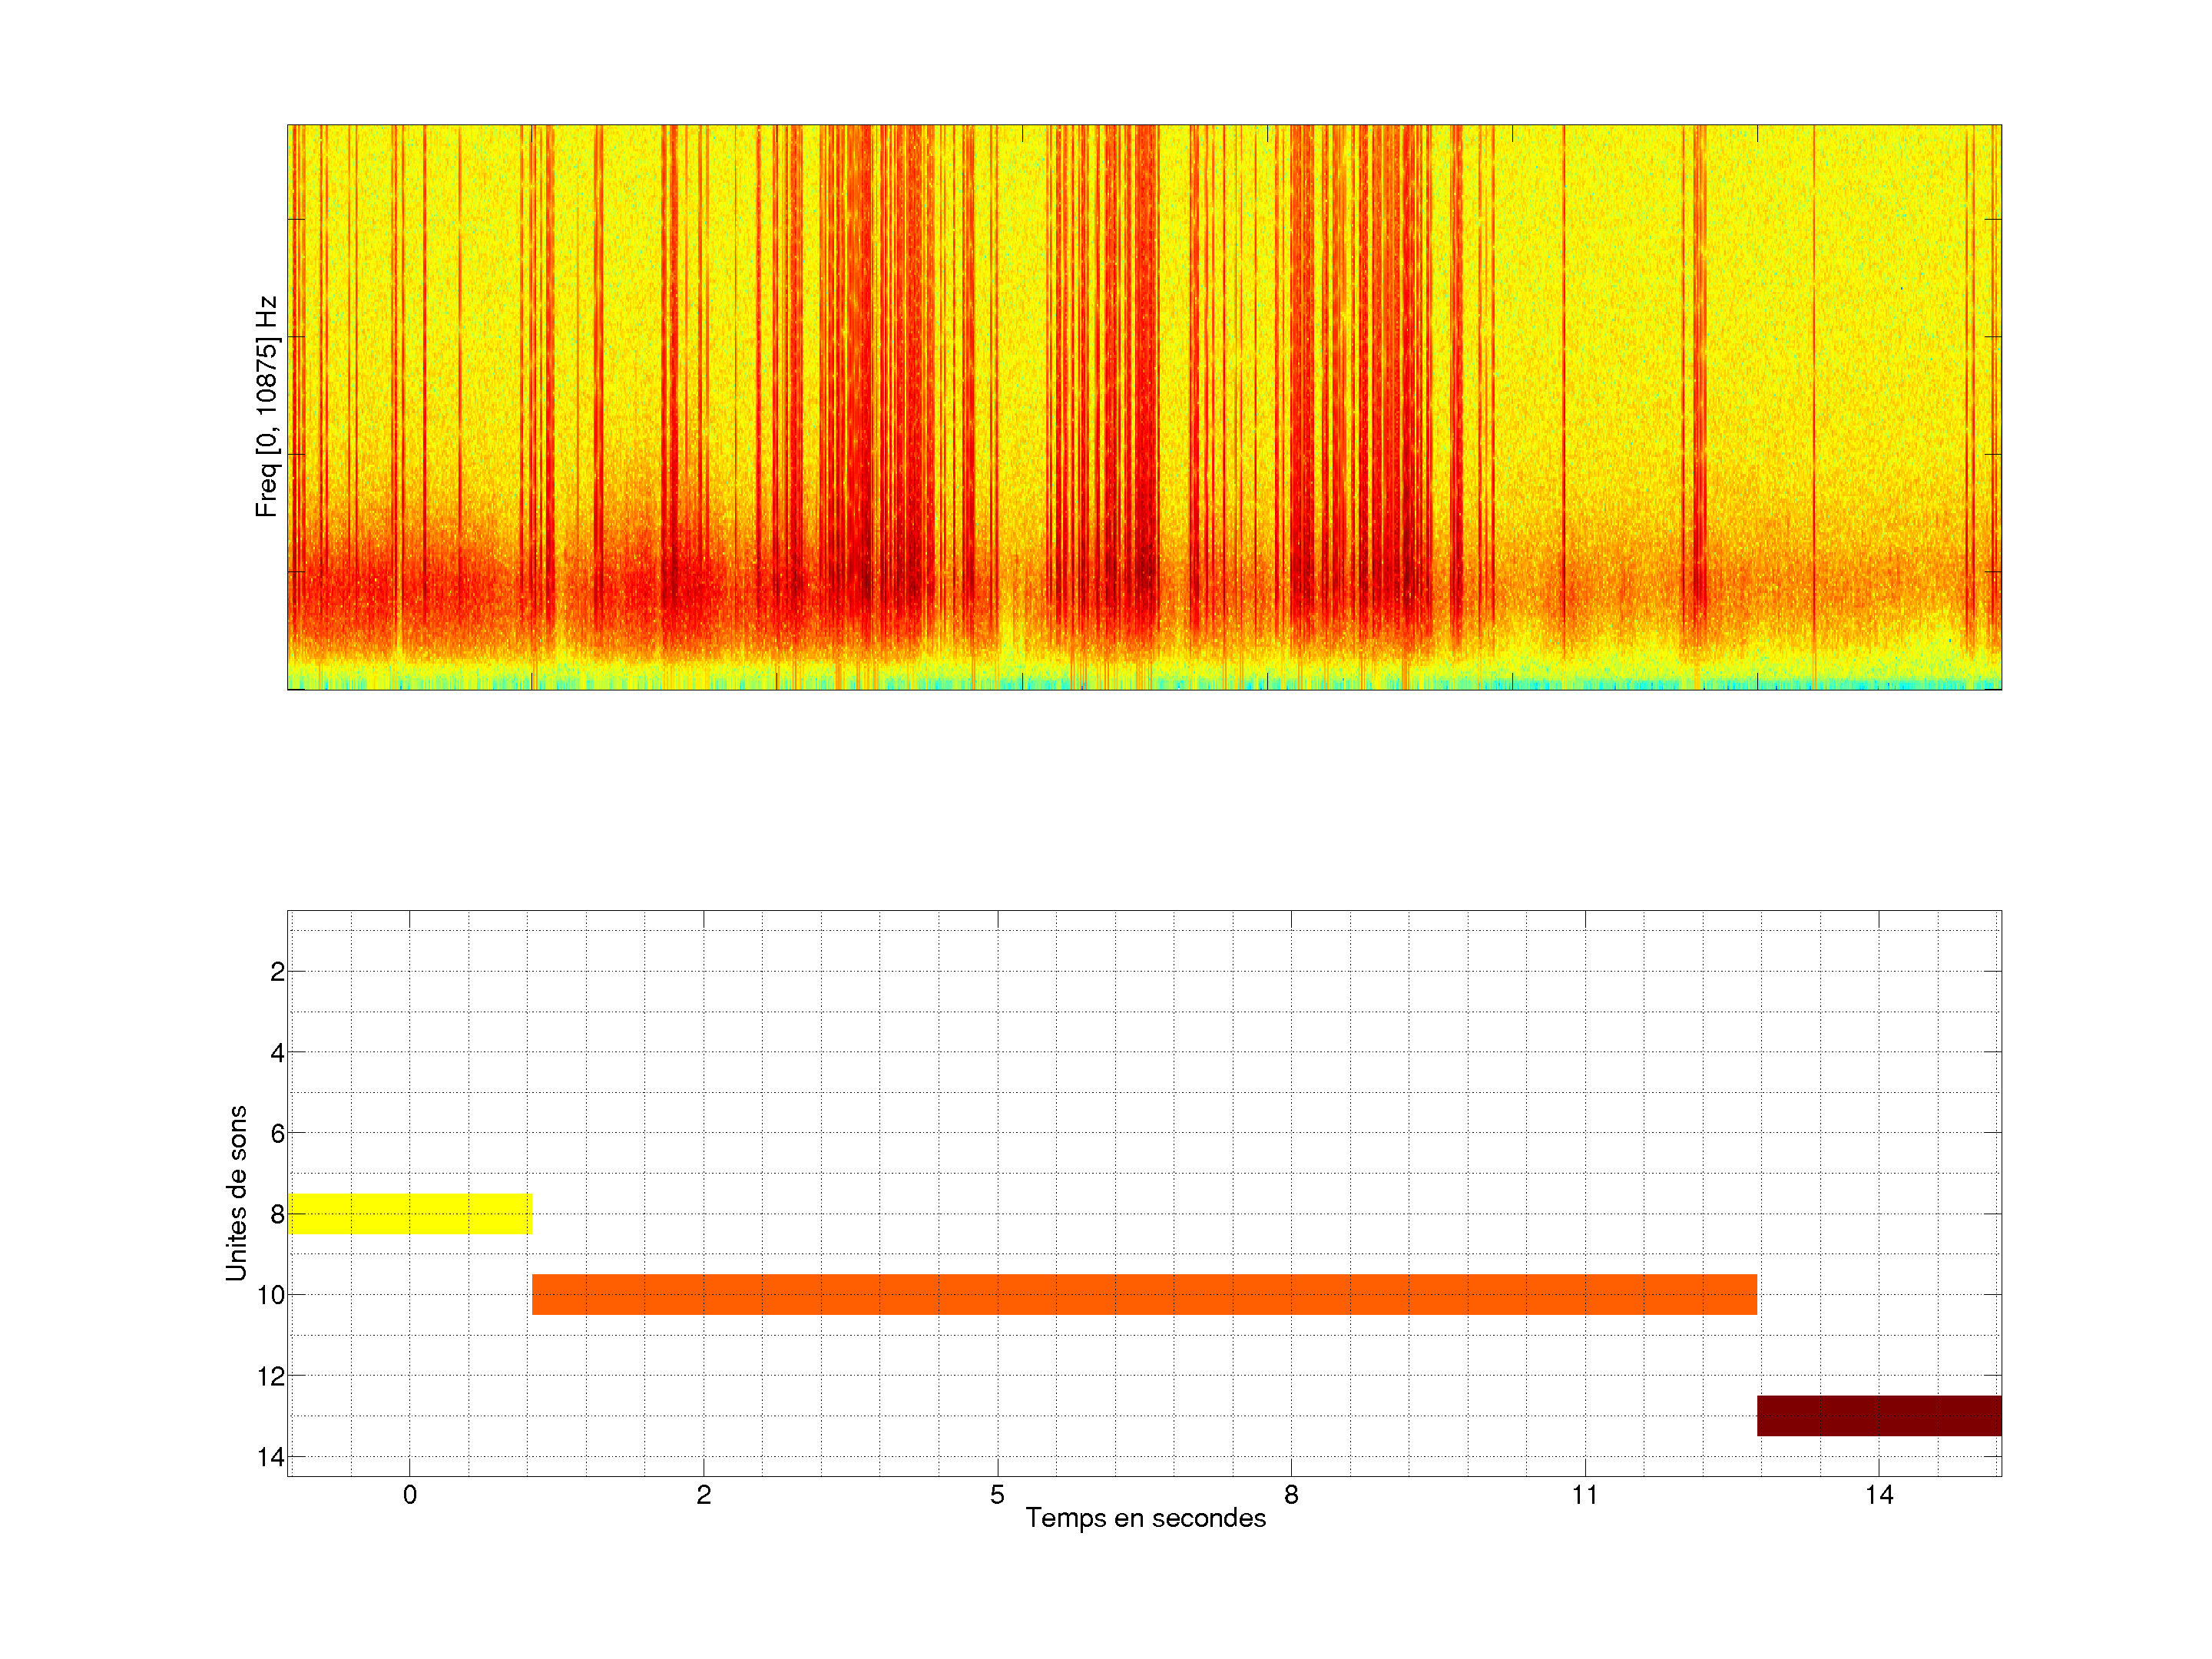This screenshot has height=1659, width=2212.
Task: Click the 'Temps en secondes' axis label
Action: click(1145, 1518)
